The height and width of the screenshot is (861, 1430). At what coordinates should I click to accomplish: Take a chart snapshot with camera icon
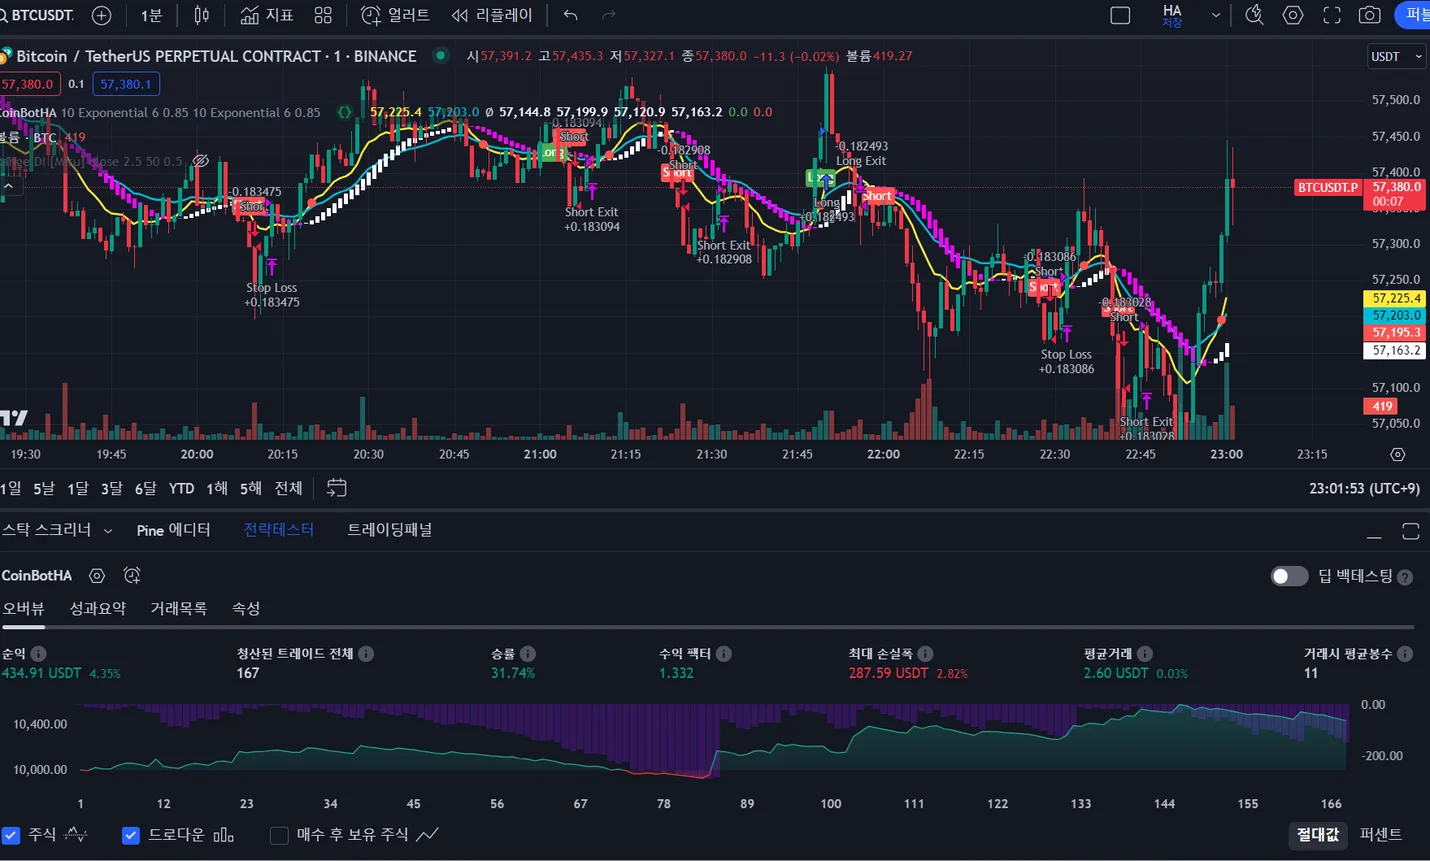1370,15
